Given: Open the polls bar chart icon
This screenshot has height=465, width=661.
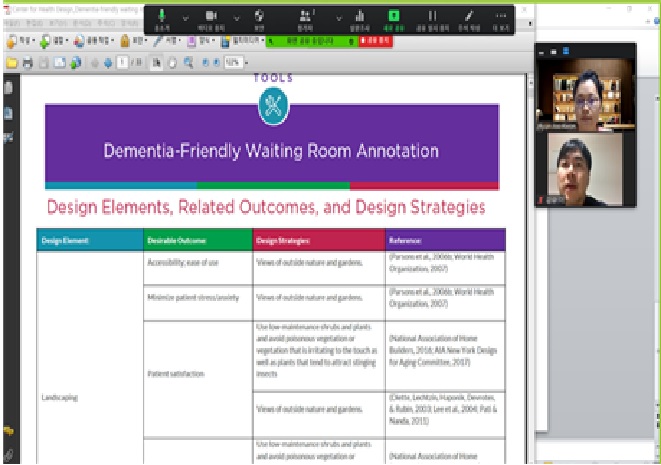Looking at the screenshot, I should 360,18.
